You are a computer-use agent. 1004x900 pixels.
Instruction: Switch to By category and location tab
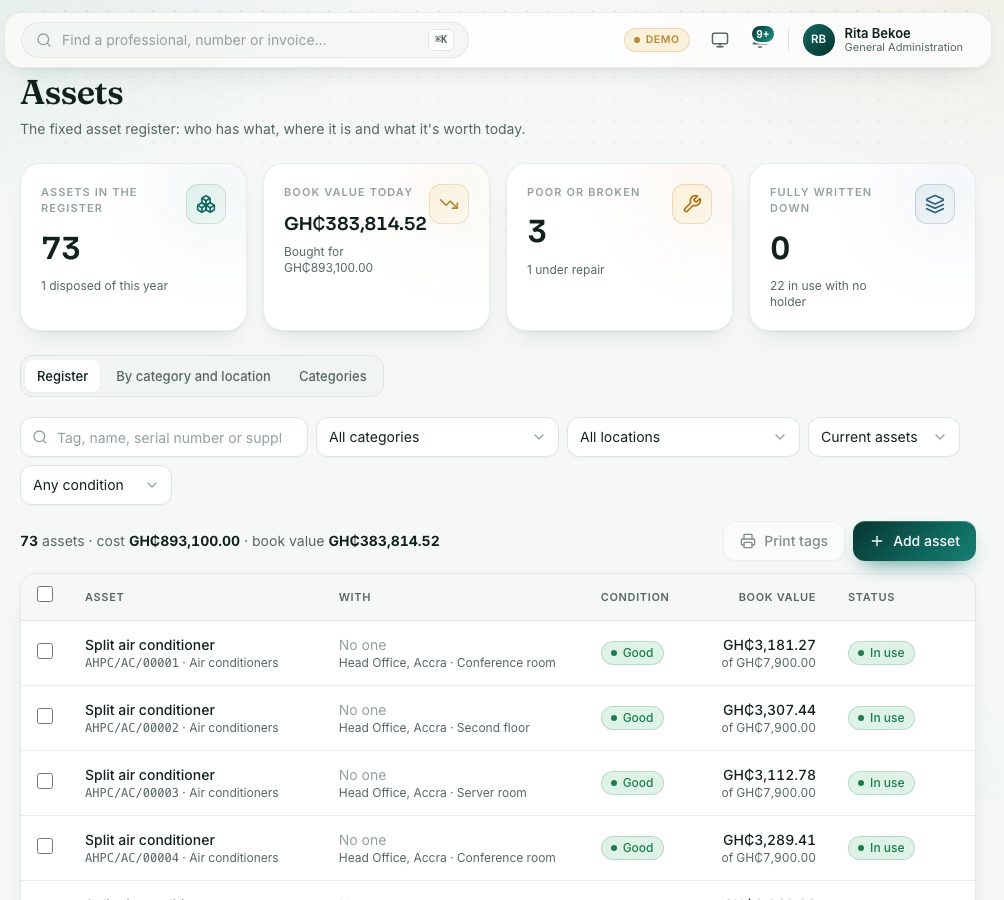click(193, 376)
